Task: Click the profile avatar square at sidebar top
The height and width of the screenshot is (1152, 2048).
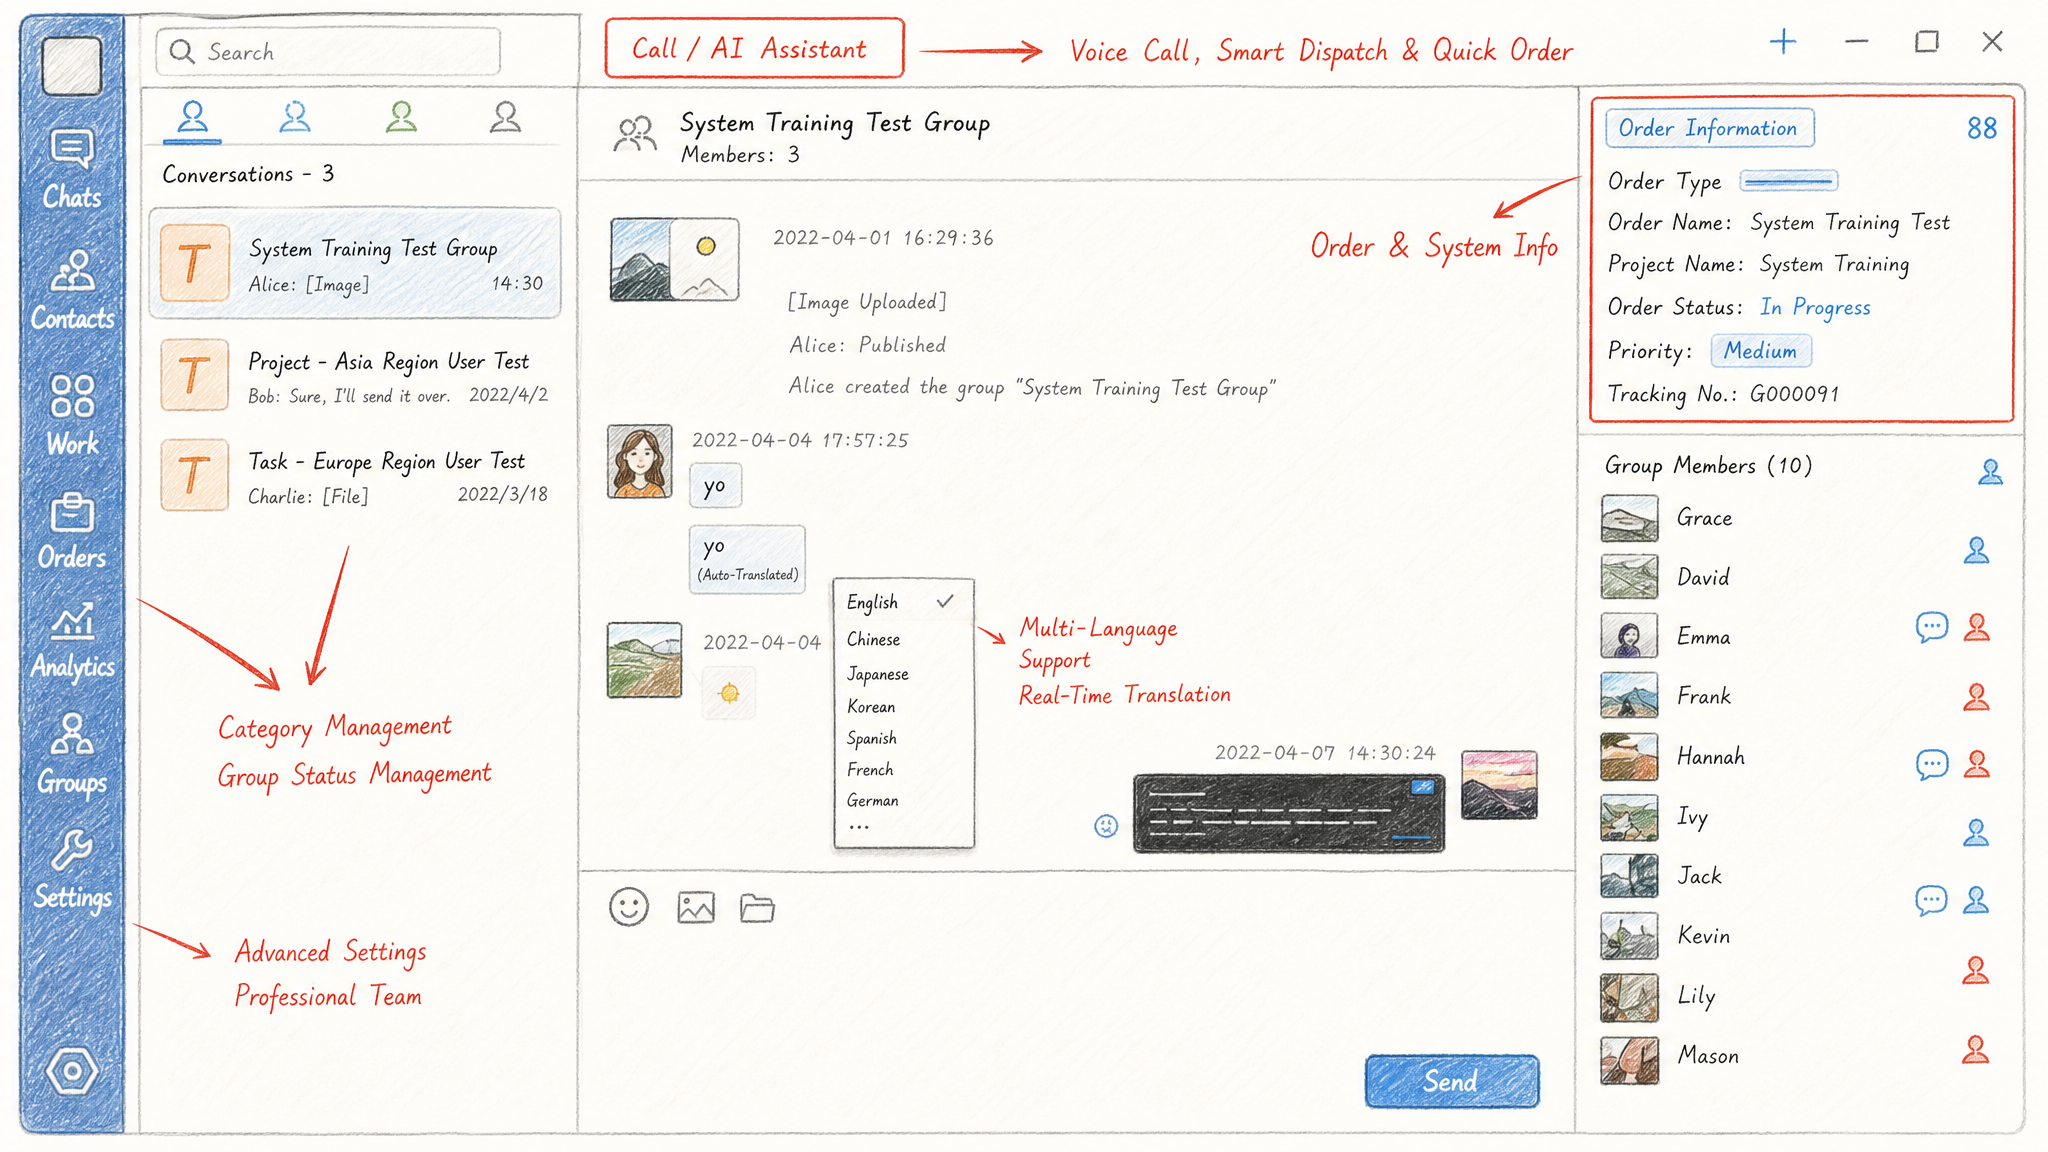Action: click(x=72, y=66)
